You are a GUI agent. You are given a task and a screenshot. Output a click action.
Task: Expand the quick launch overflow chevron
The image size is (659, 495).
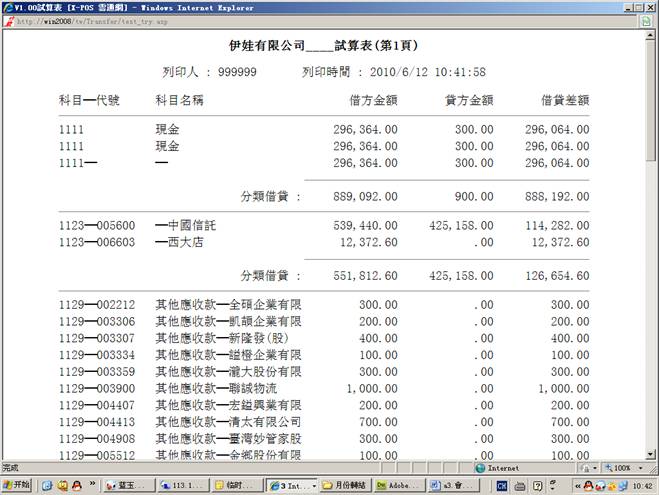tap(94, 485)
